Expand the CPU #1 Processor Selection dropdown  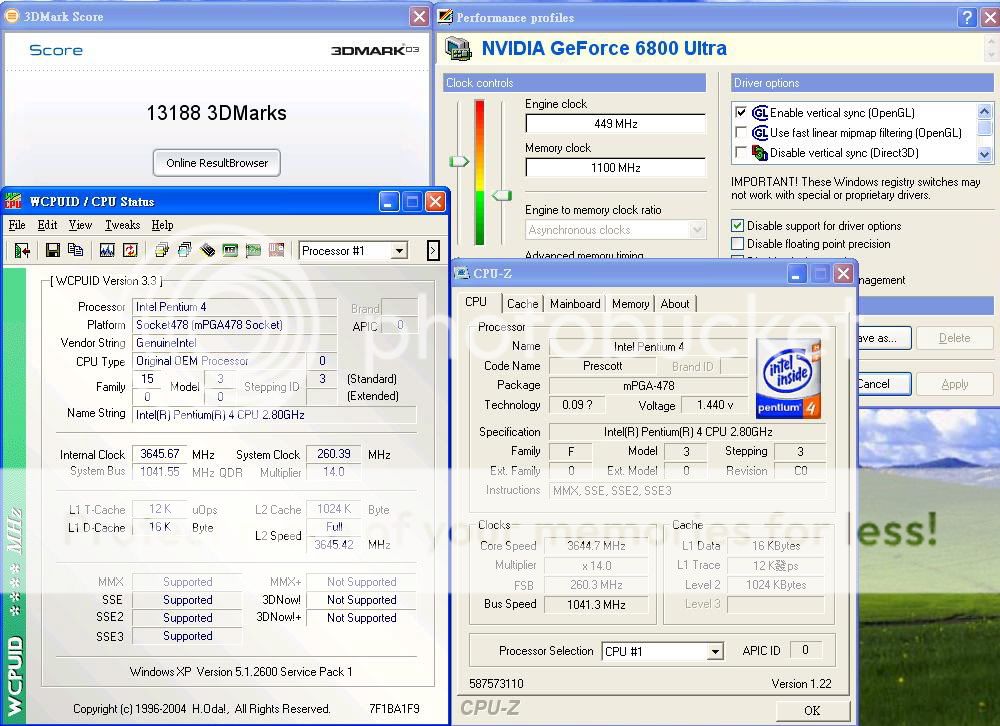(714, 652)
